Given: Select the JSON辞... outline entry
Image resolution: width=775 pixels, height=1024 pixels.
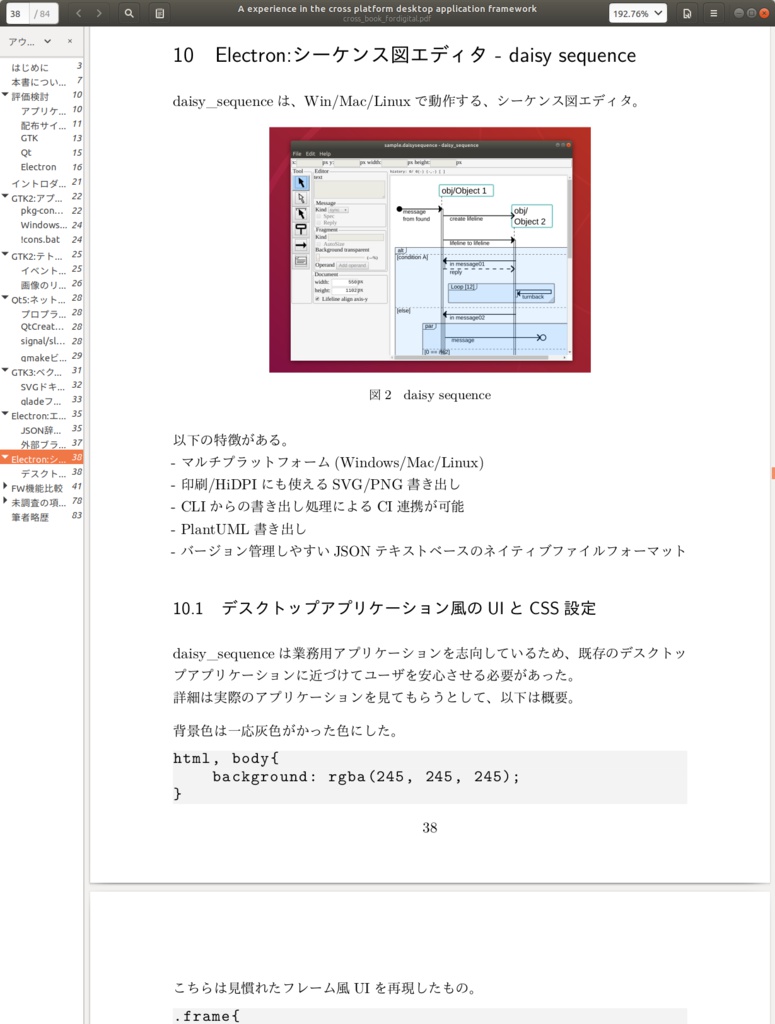Looking at the screenshot, I should coord(41,430).
